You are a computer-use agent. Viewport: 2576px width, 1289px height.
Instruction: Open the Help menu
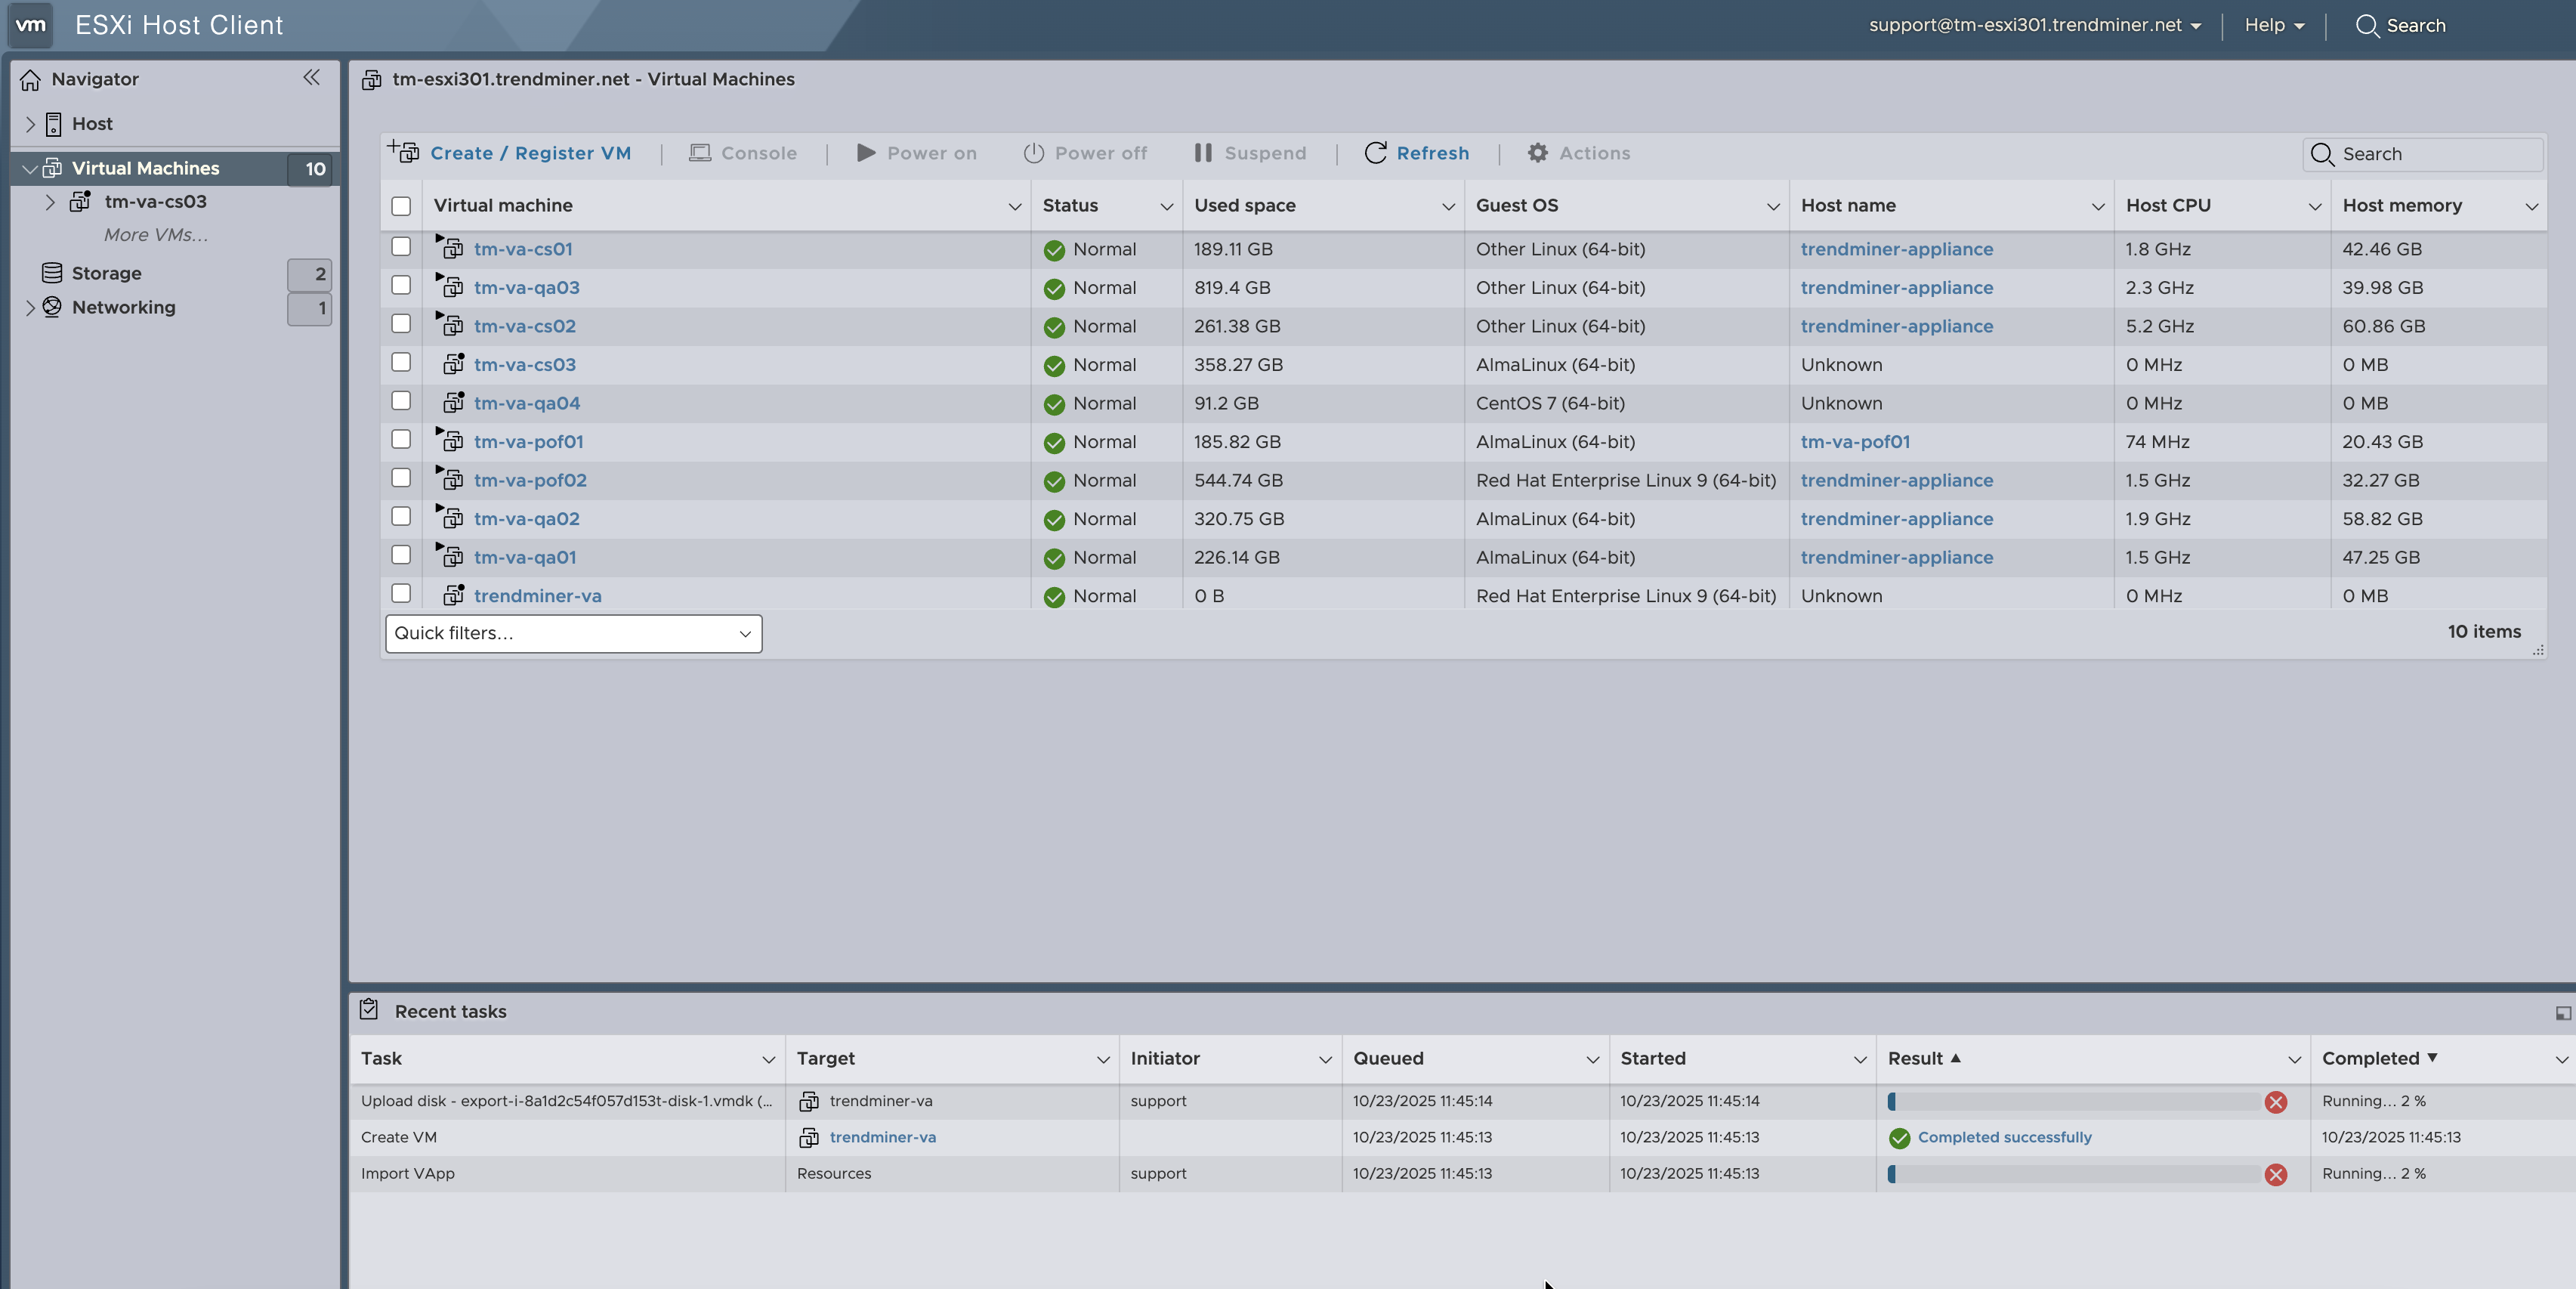[x=2273, y=26]
